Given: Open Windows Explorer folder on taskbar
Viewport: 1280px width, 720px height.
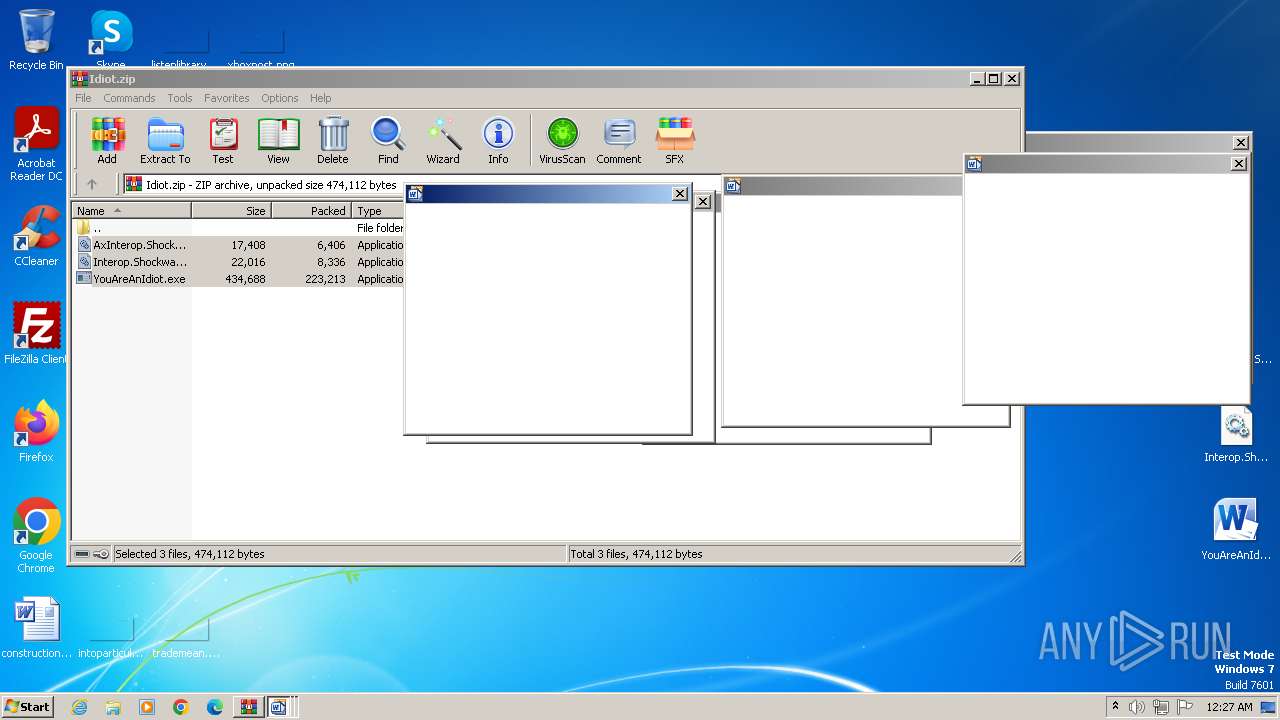Looking at the screenshot, I should 113,707.
